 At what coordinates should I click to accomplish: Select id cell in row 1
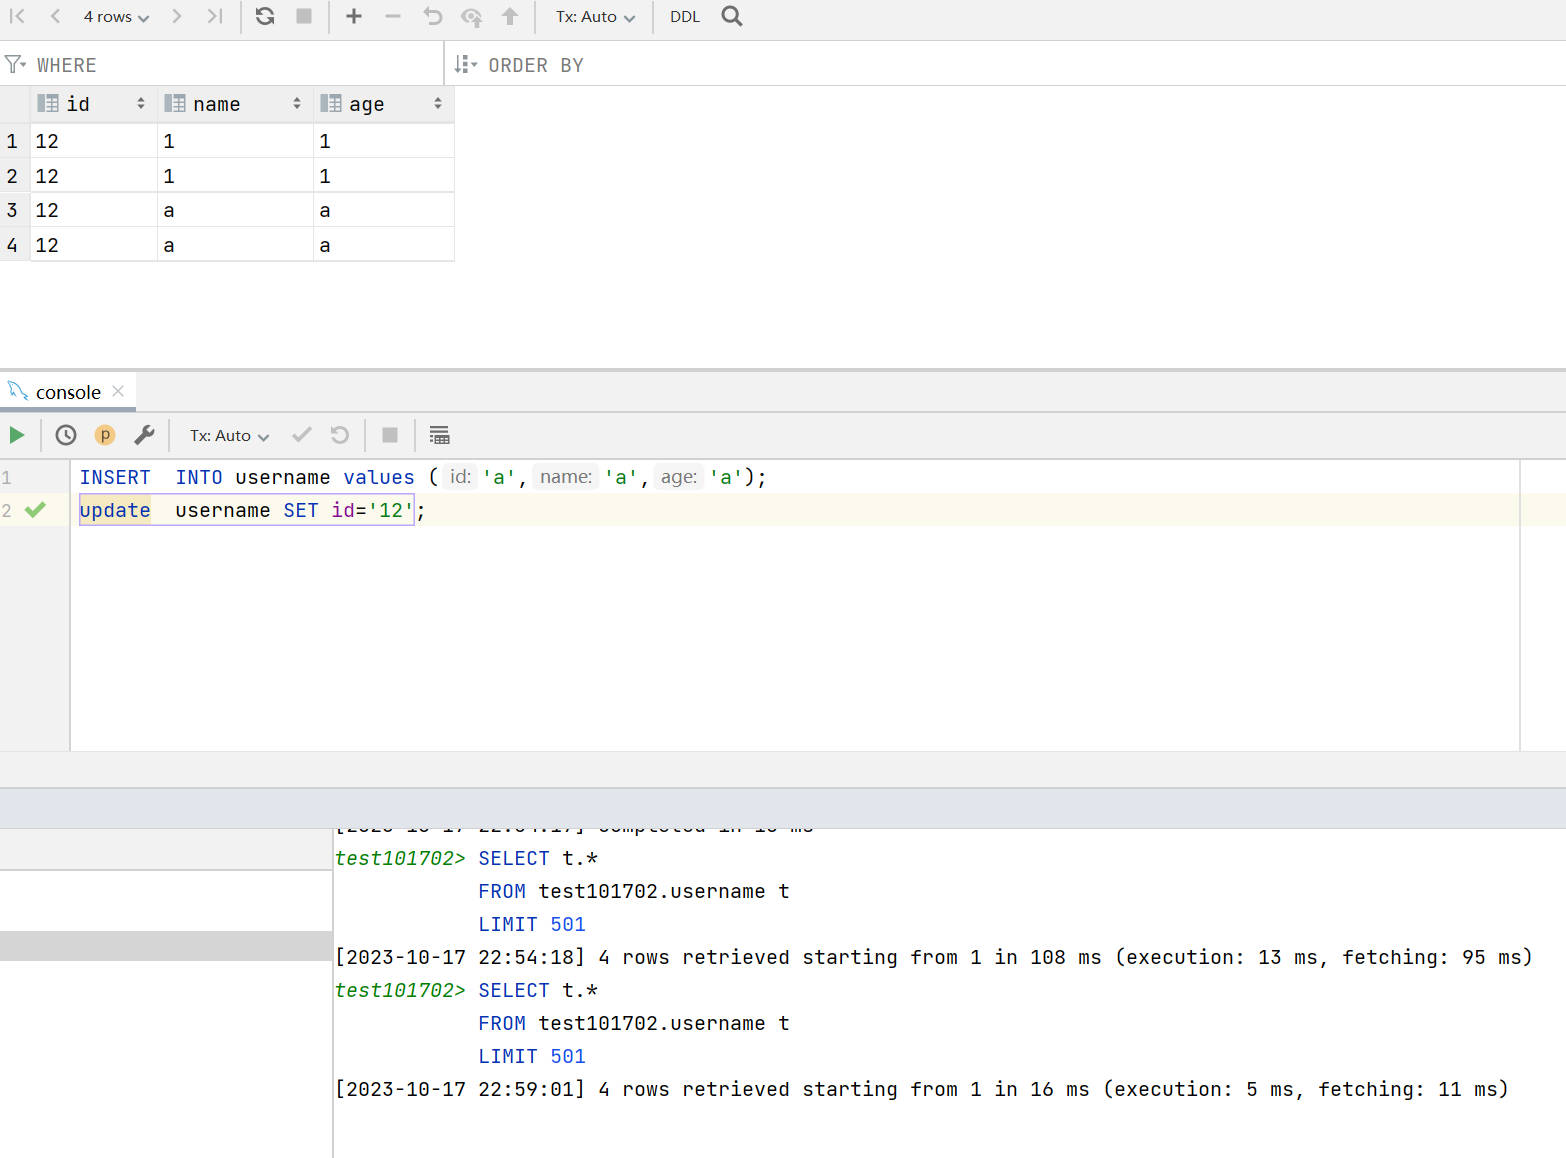pyautogui.click(x=94, y=141)
